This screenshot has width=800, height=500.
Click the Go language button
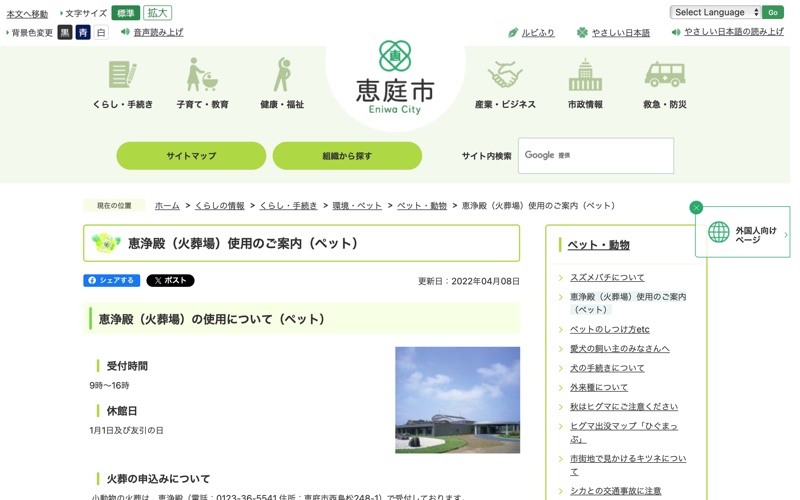point(773,12)
